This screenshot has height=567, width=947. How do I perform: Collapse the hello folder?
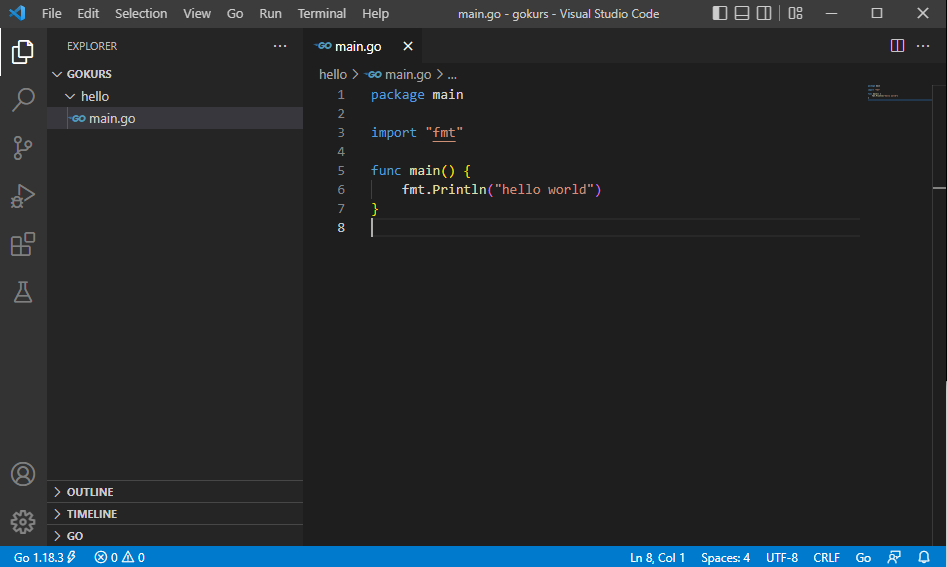coord(175,96)
